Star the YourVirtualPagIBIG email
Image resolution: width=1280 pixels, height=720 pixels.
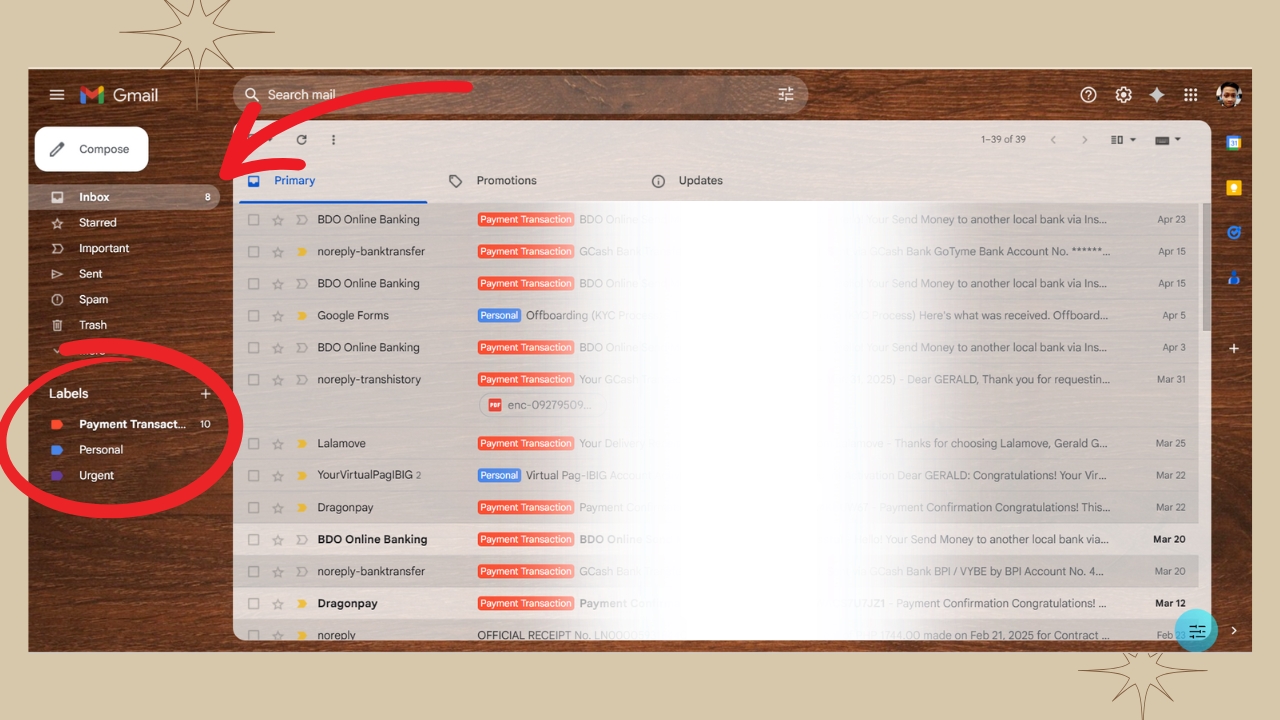(278, 475)
